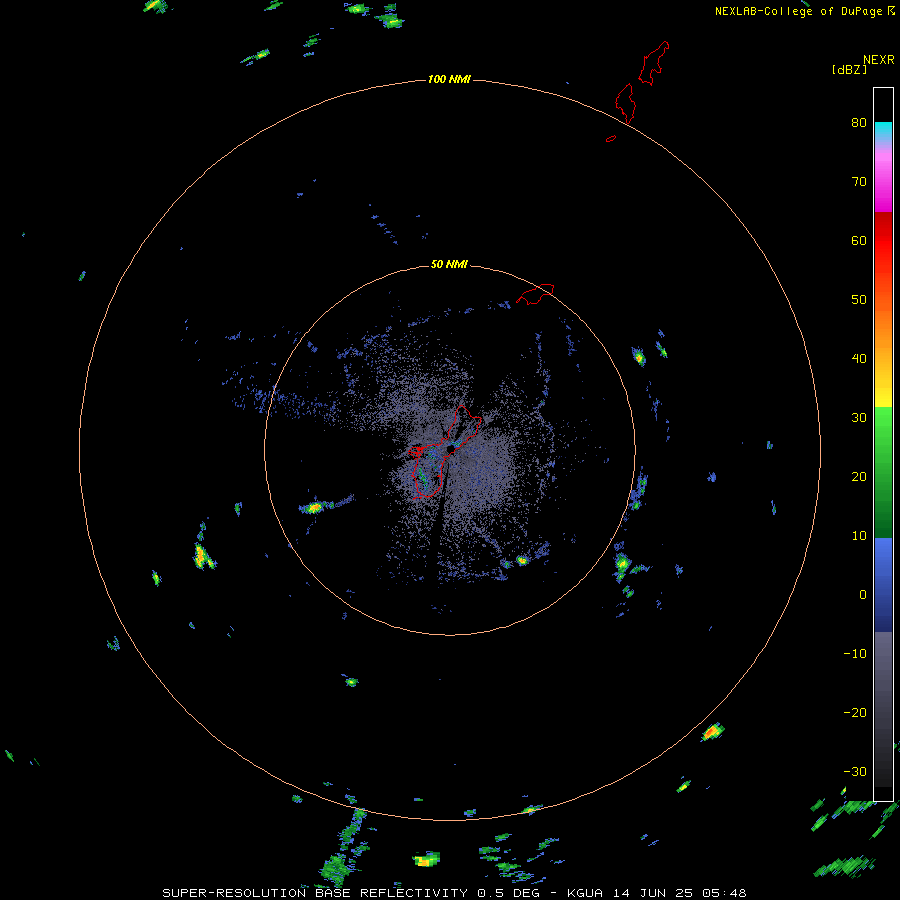Click the 'KGUA' station identifier in the caption

tap(584, 893)
